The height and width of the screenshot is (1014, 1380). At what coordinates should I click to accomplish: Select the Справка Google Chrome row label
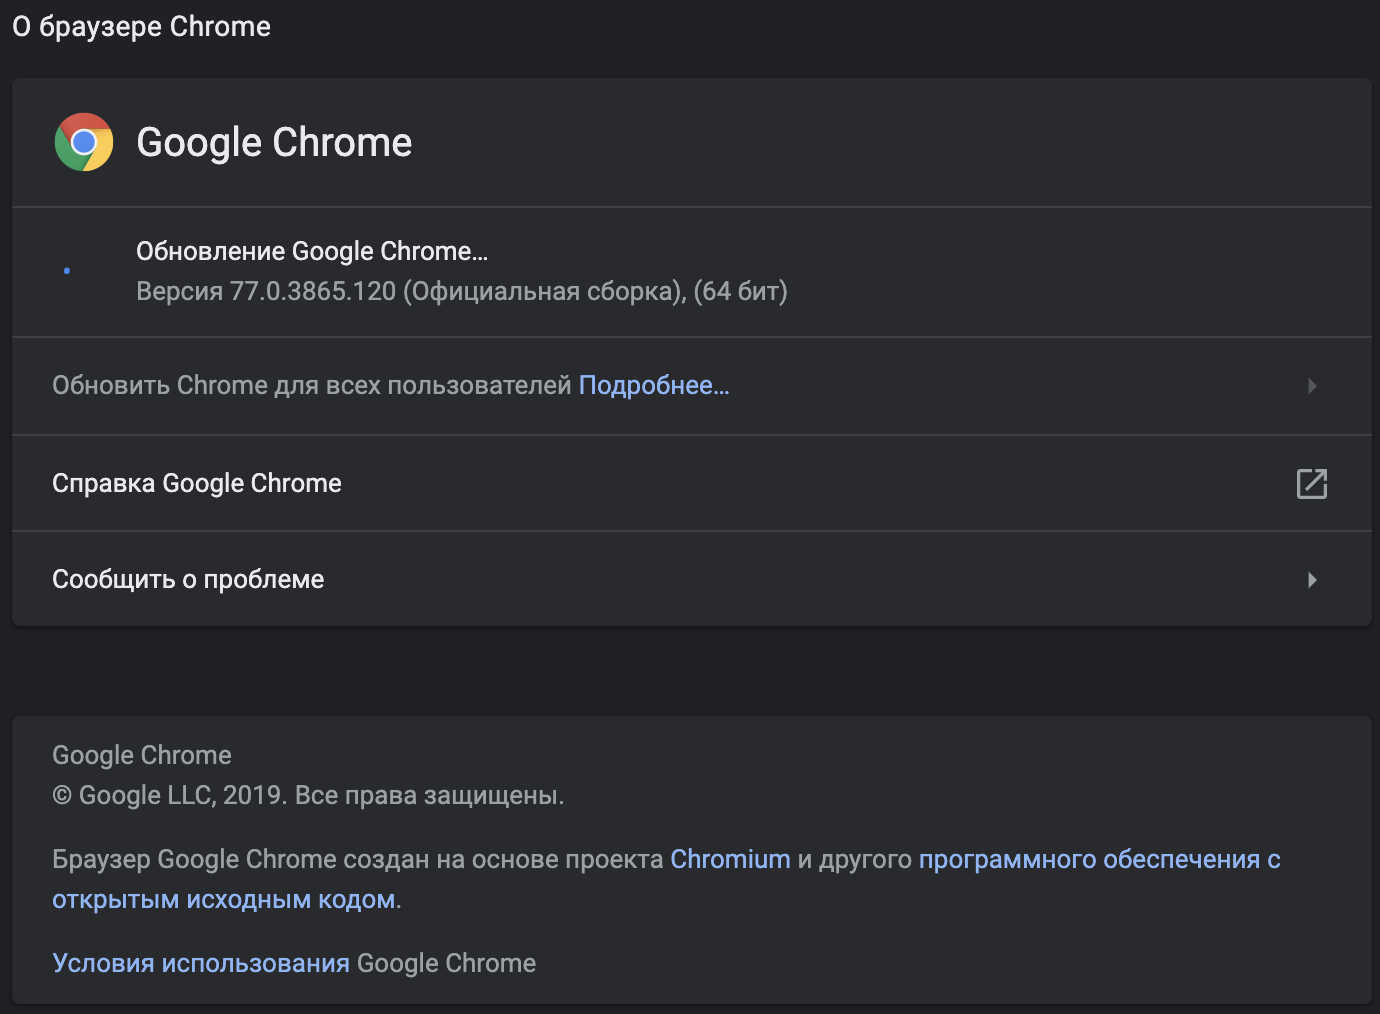[x=197, y=483]
